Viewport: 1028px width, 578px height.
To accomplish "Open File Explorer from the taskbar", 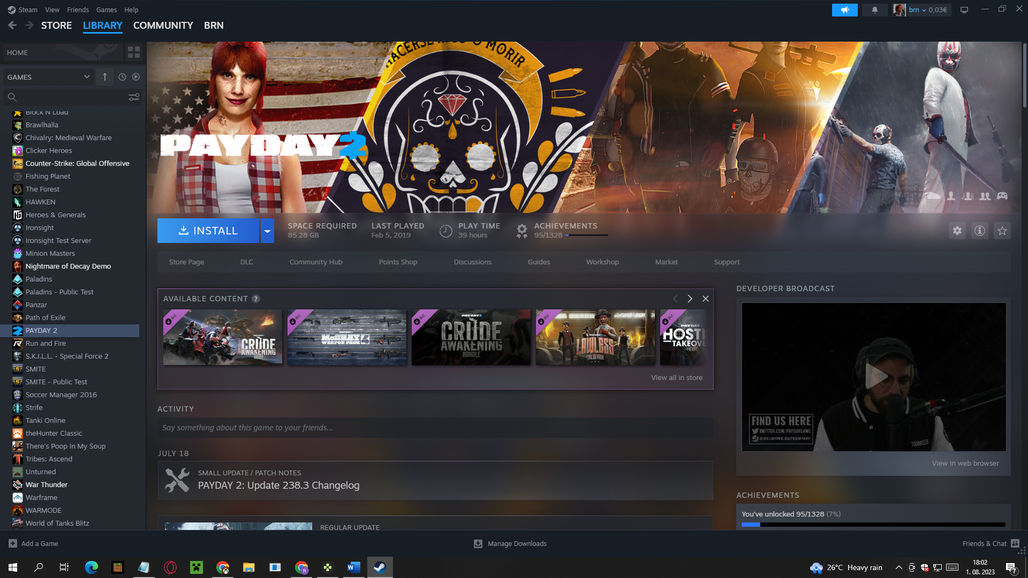I will click(248, 568).
